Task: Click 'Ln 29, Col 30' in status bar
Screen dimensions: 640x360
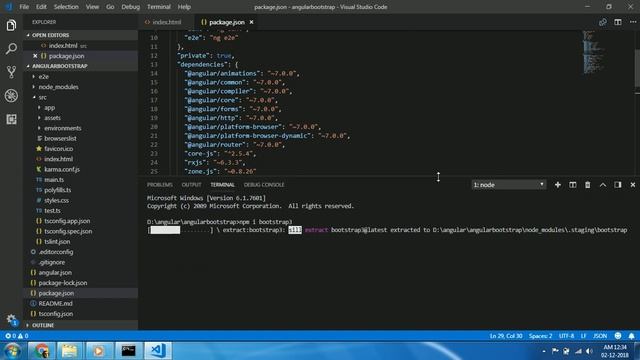Action: (506, 336)
